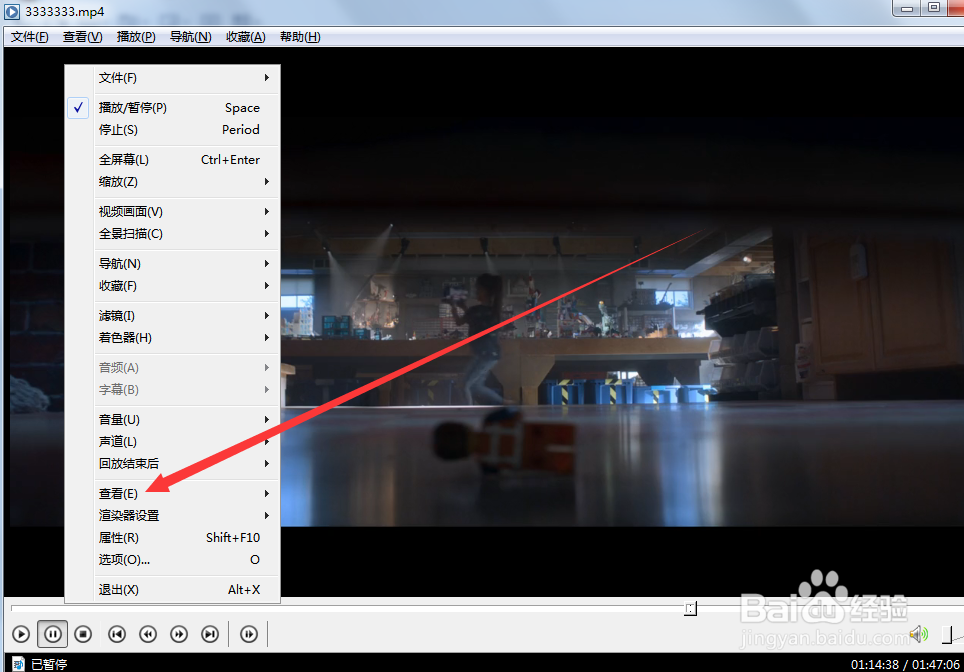Screen dimensions: 964x672
Task: Open 导航(N) in the menu bar
Action: pos(191,37)
